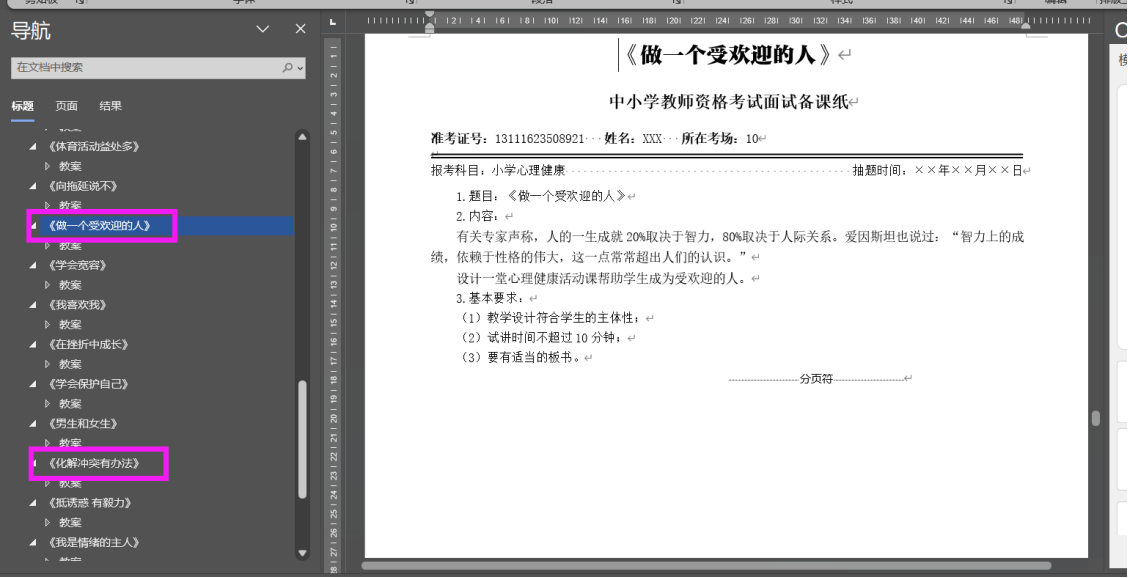Switch to the 页面 tab
This screenshot has width=1128, height=578.
(66, 105)
